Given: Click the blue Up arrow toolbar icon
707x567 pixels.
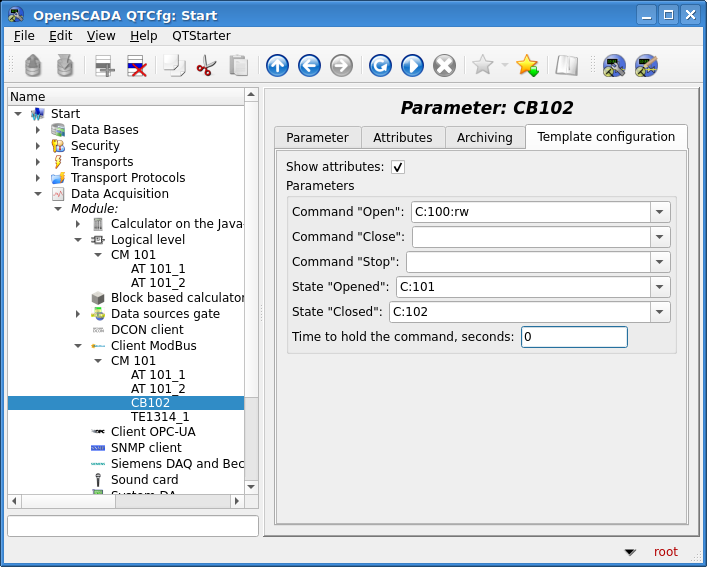Looking at the screenshot, I should pos(277,66).
